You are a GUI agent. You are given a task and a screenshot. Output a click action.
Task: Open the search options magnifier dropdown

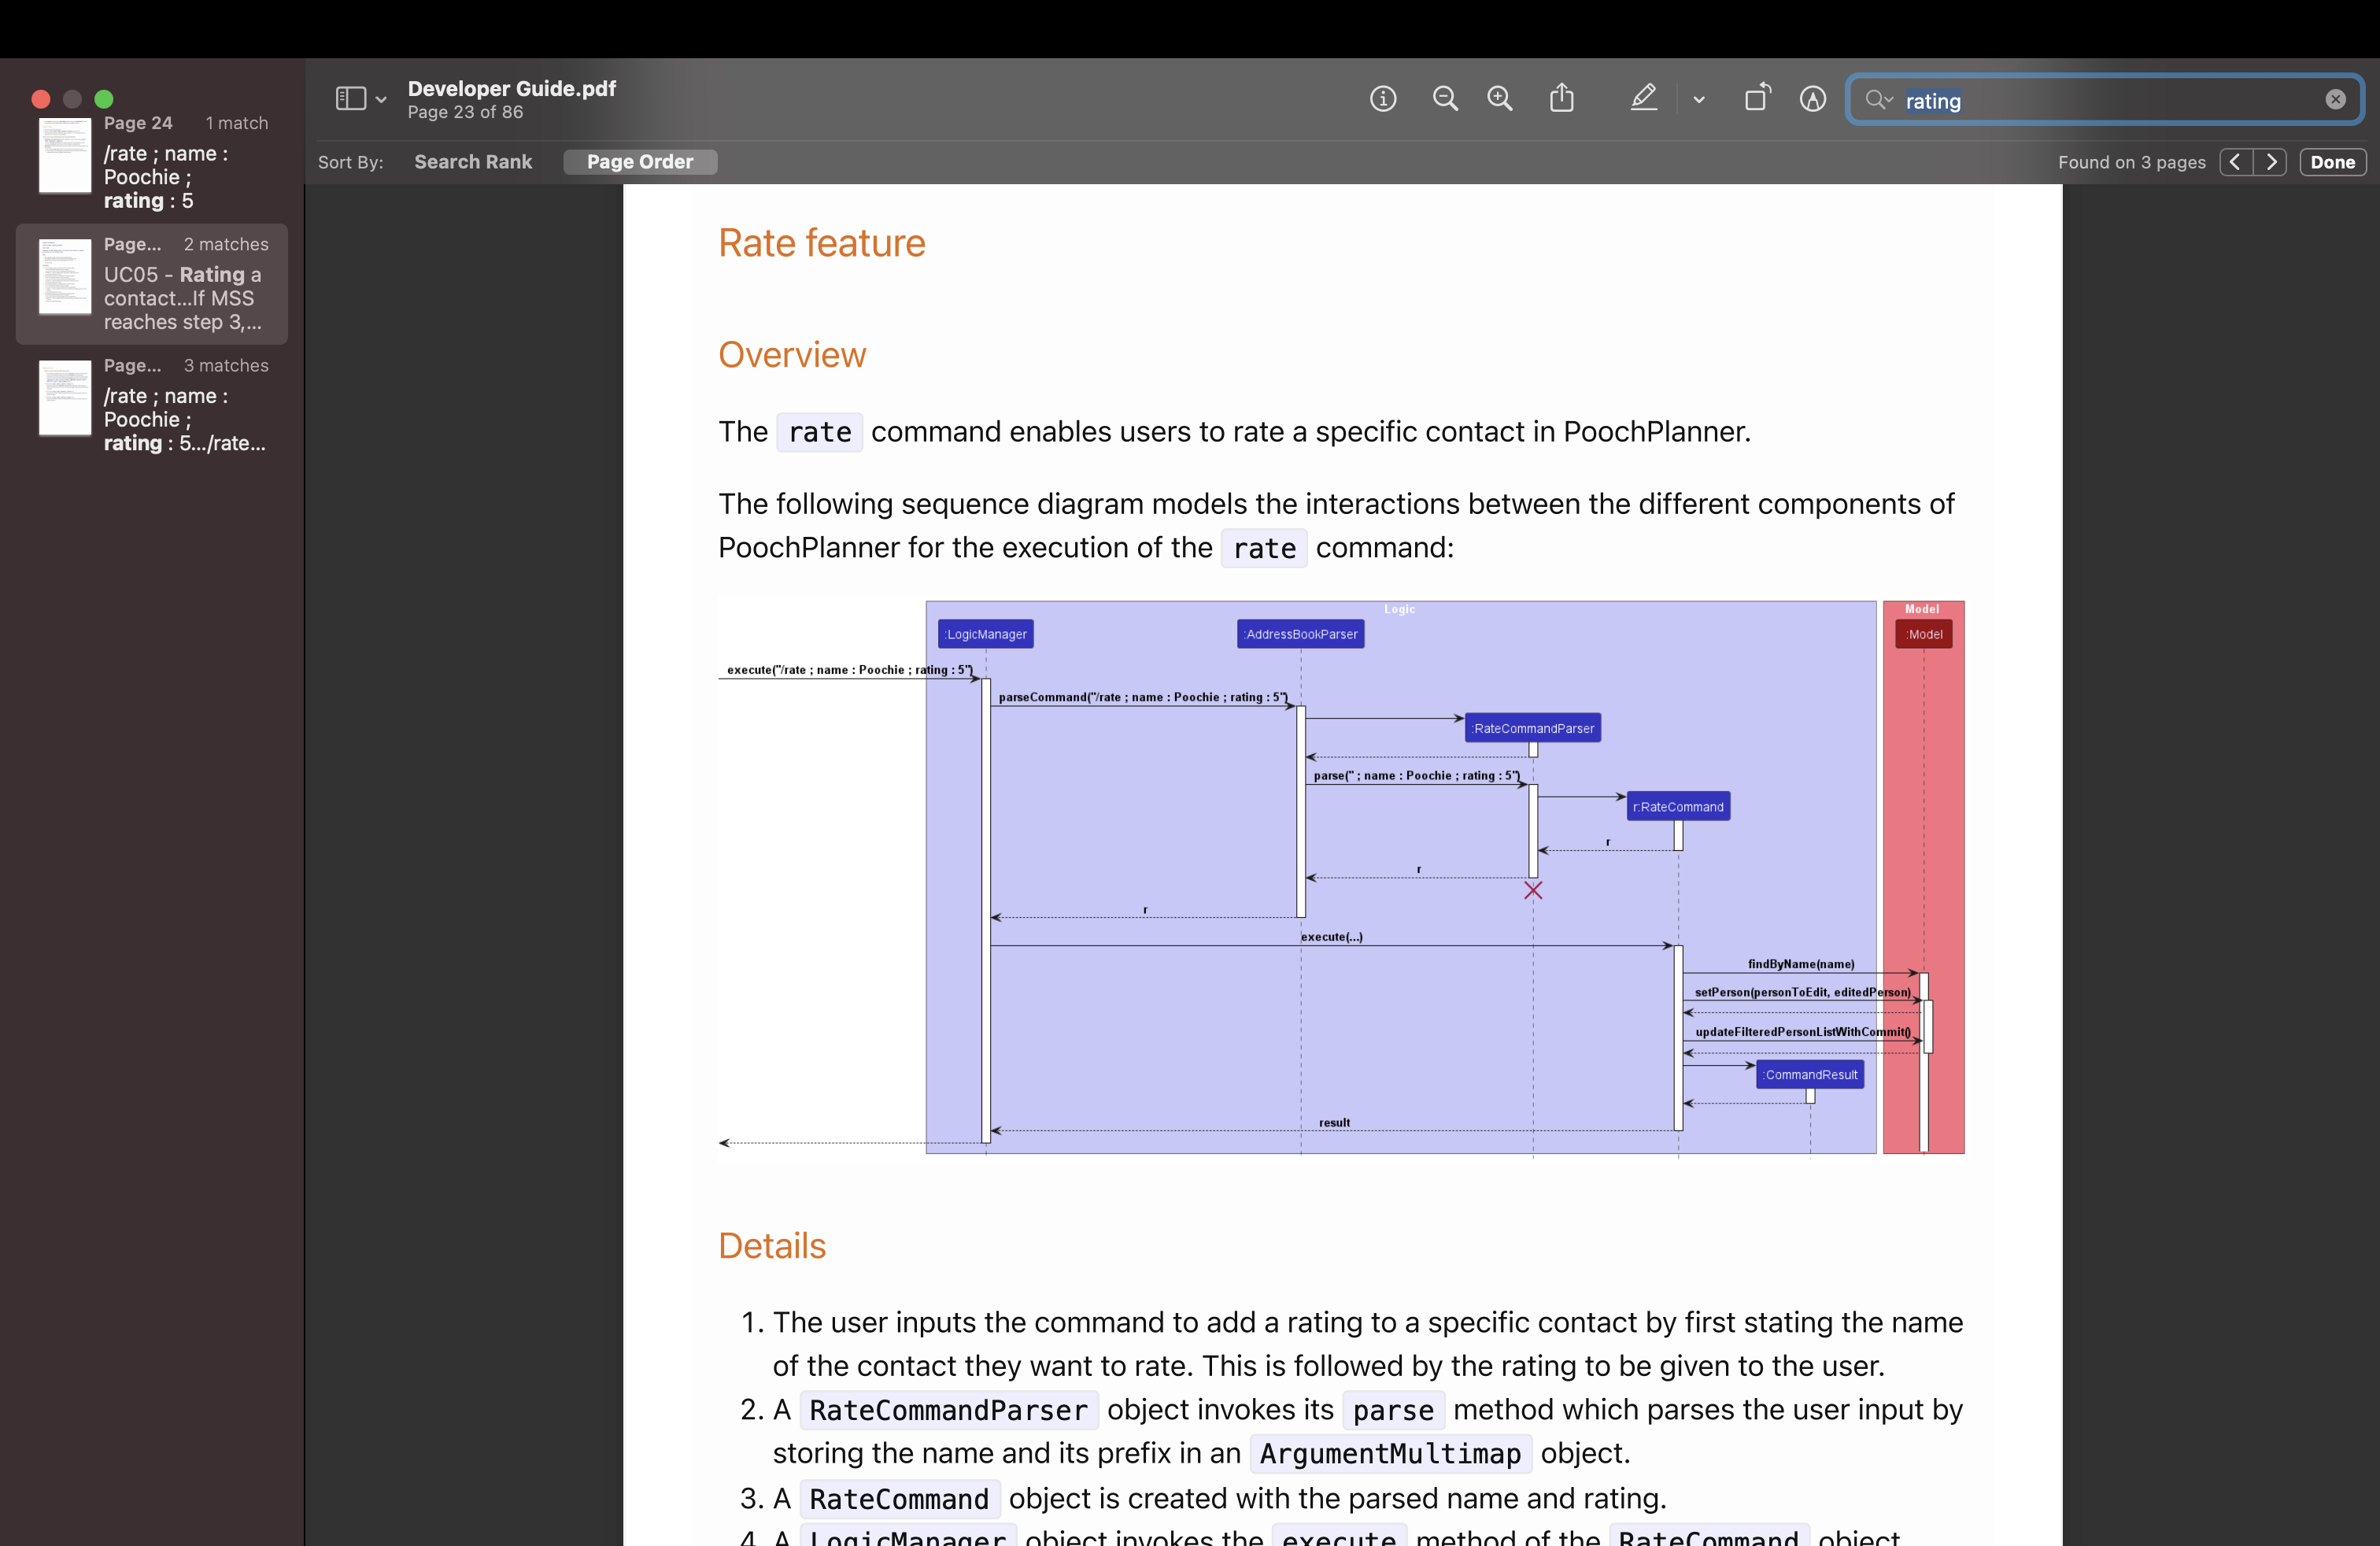[x=1879, y=100]
